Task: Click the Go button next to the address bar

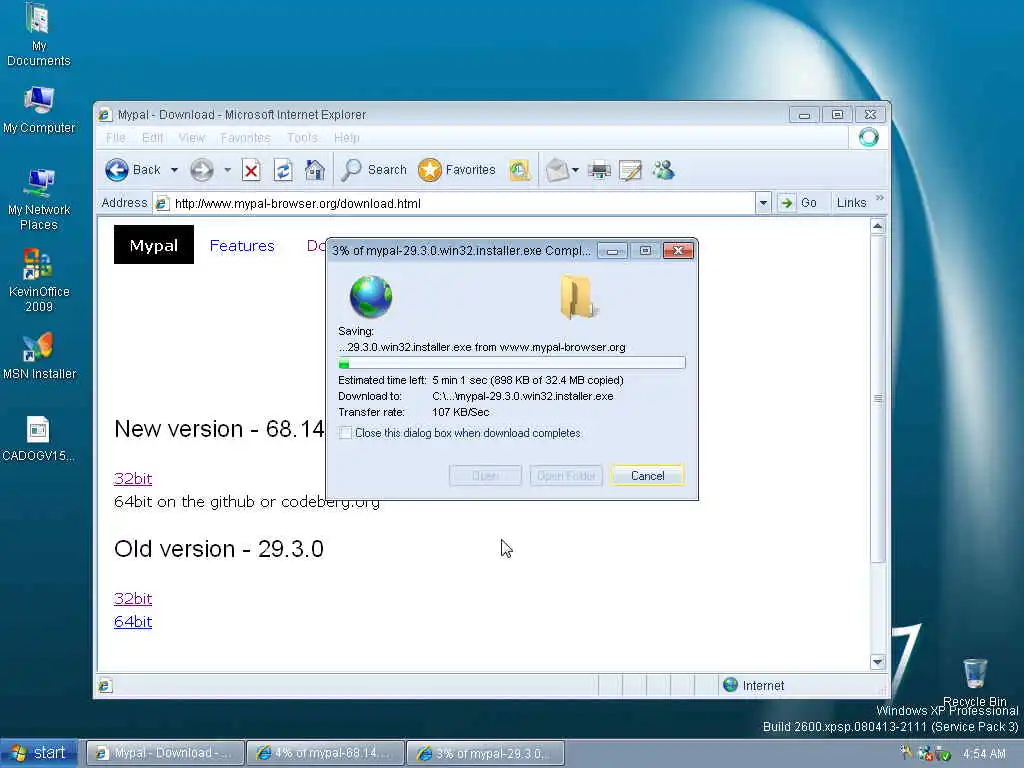Action: (799, 203)
